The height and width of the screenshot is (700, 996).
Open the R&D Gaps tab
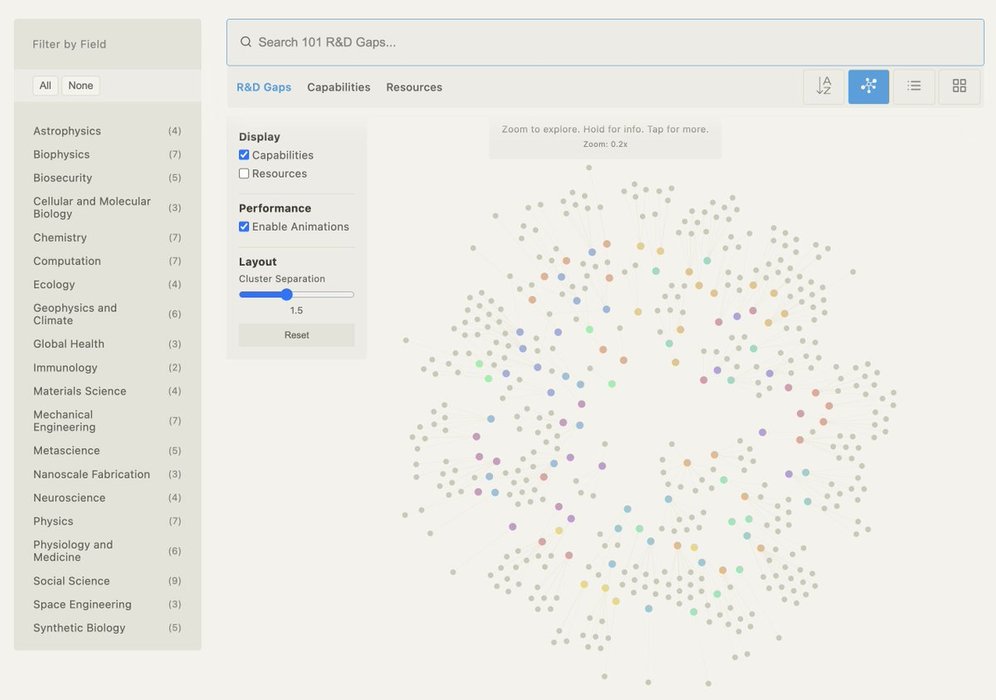click(264, 88)
